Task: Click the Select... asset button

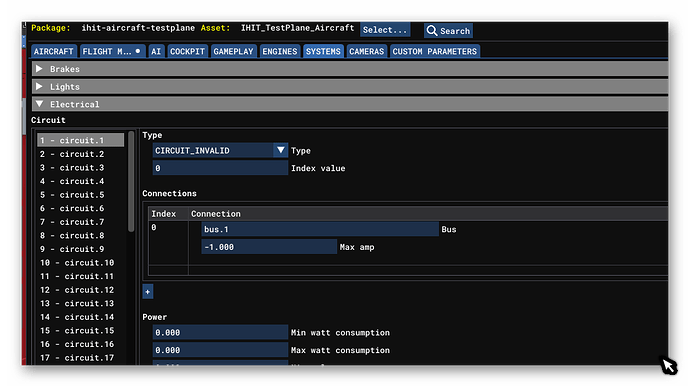Action: (385, 30)
